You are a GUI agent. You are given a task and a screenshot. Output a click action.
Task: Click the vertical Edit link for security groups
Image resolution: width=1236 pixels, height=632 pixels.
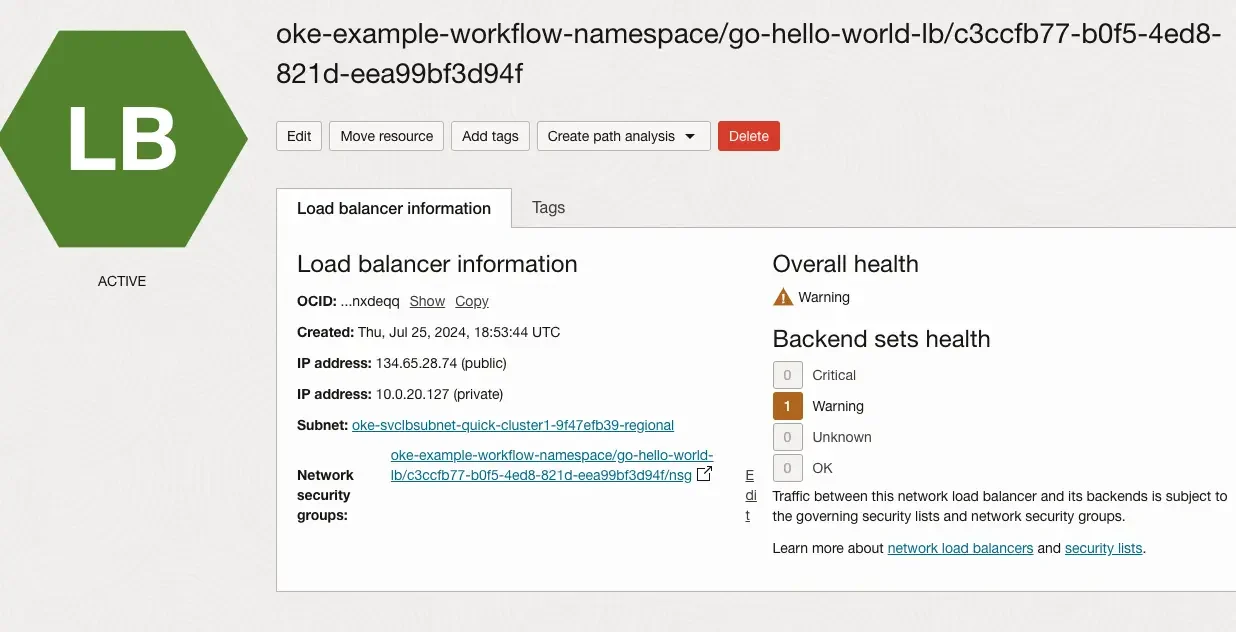[x=750, y=495]
